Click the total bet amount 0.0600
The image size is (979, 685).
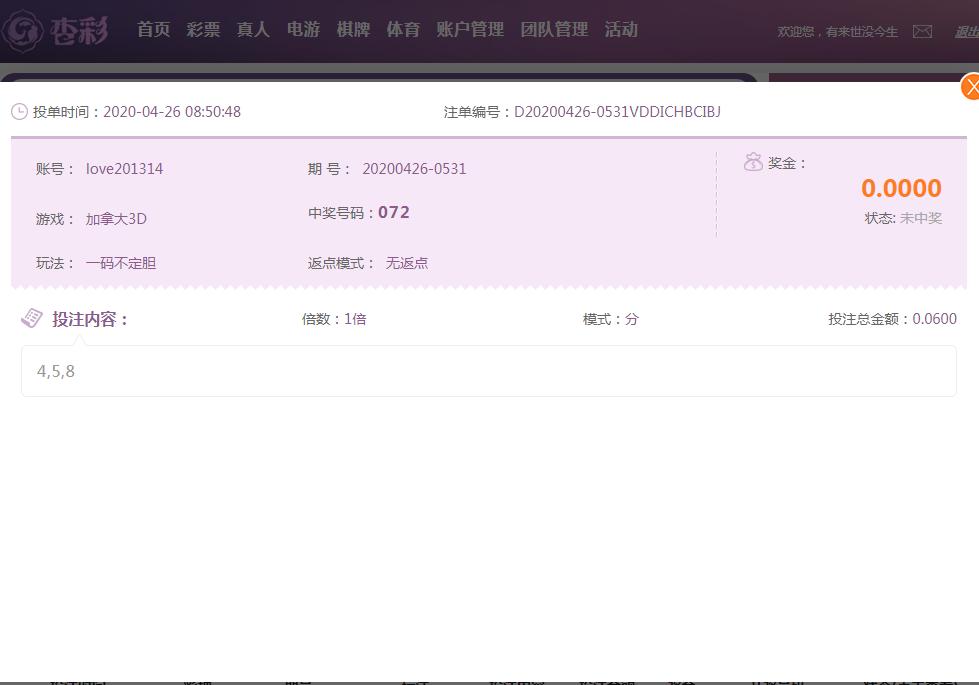[935, 318]
